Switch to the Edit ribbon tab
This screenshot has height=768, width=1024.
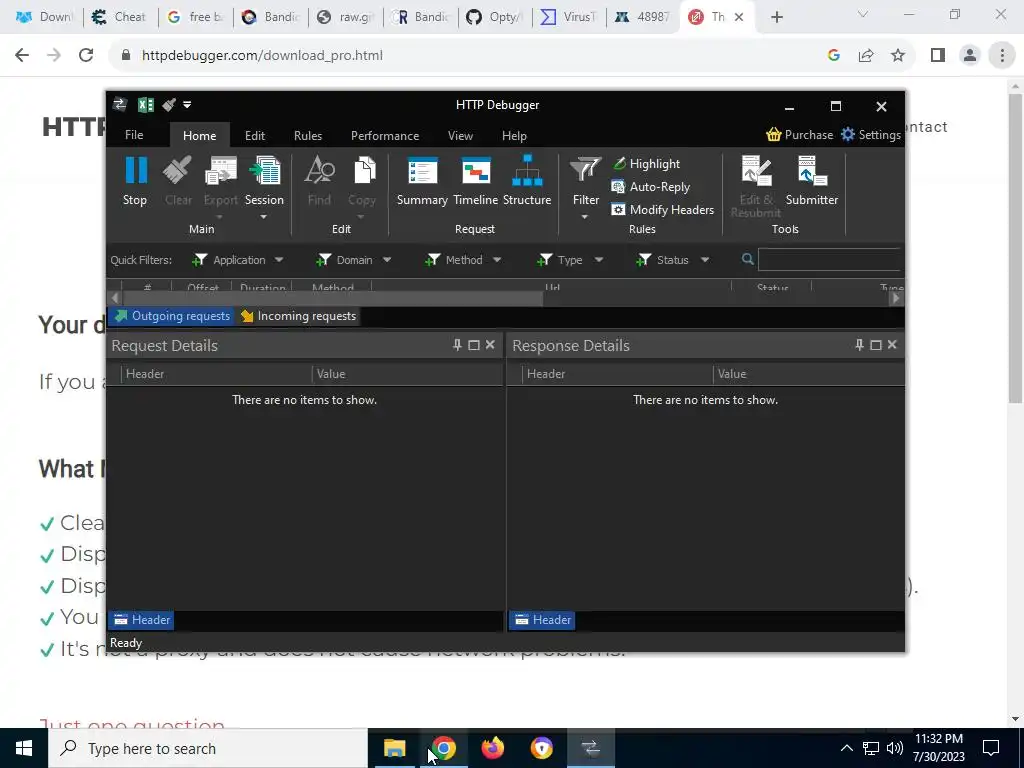255,135
